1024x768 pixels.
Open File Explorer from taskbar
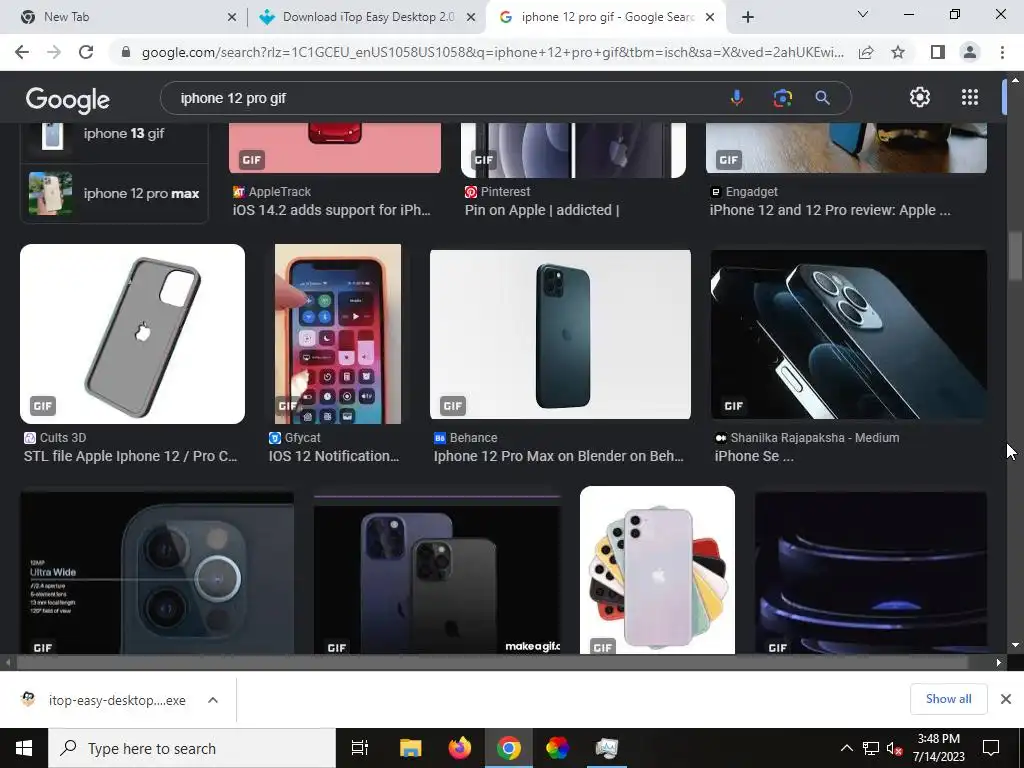[x=410, y=748]
